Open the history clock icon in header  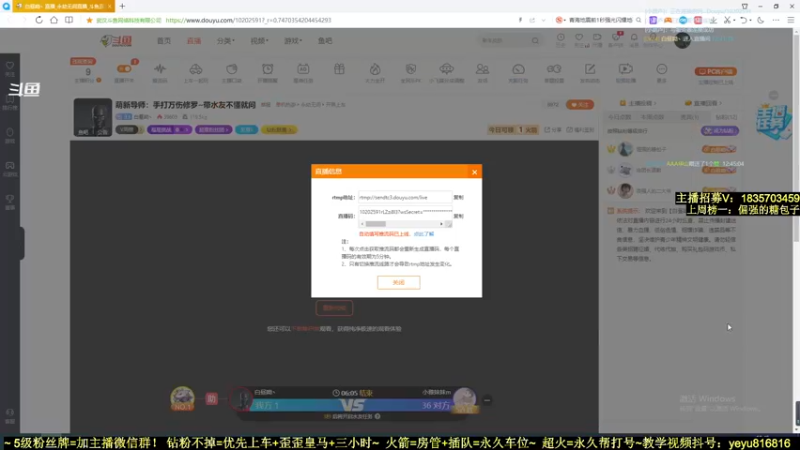pos(560,38)
